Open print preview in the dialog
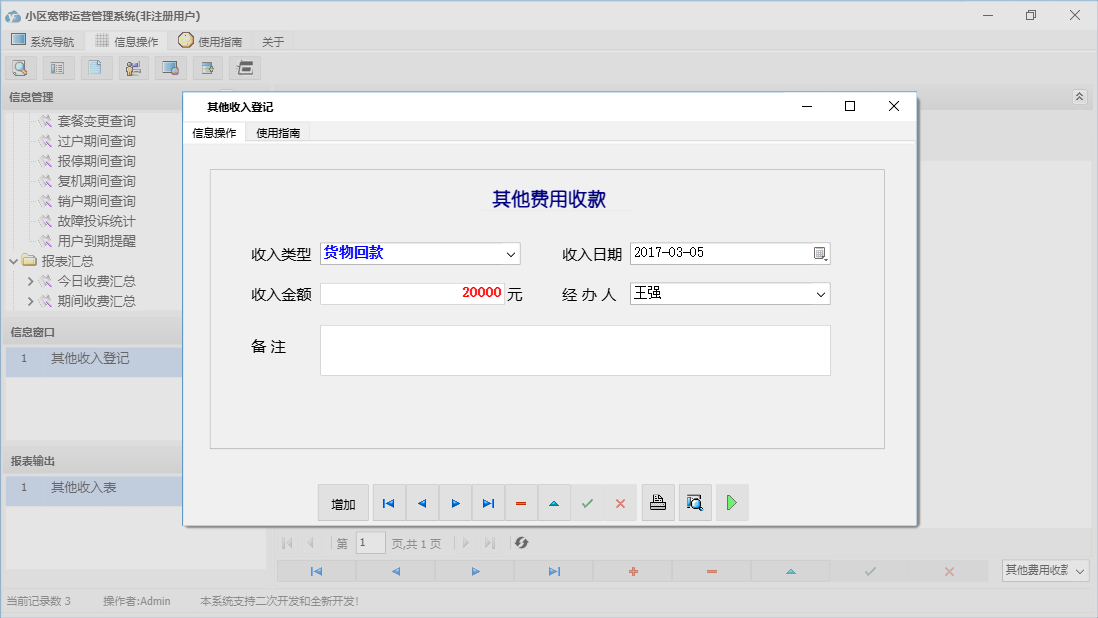 [695, 503]
